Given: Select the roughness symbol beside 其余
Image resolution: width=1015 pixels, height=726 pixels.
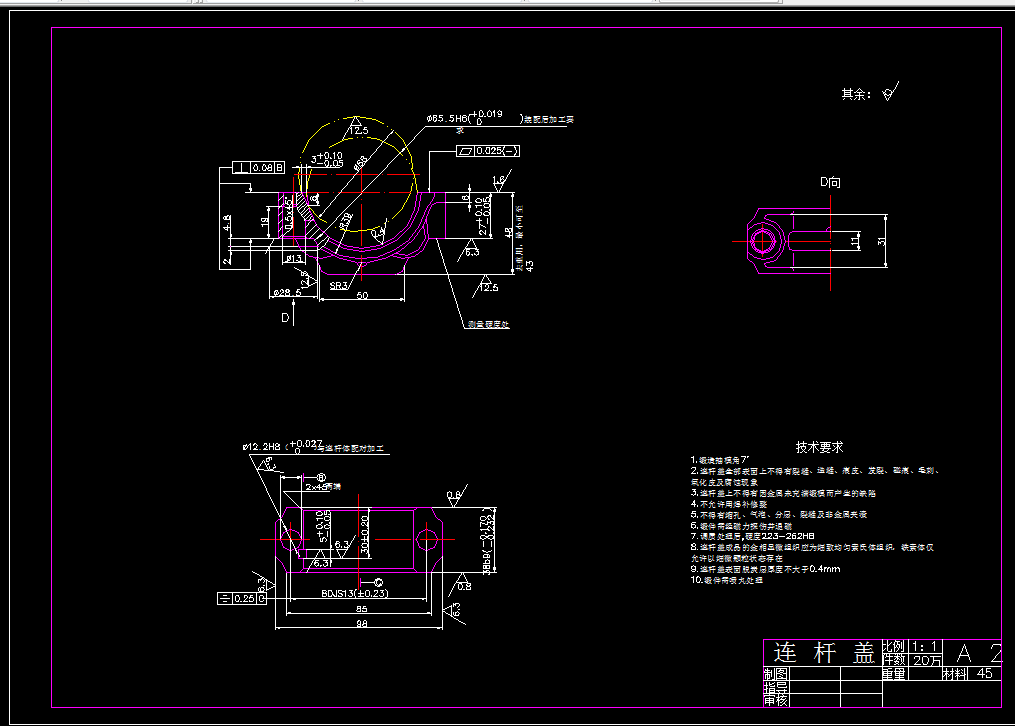Looking at the screenshot, I should point(891,92).
